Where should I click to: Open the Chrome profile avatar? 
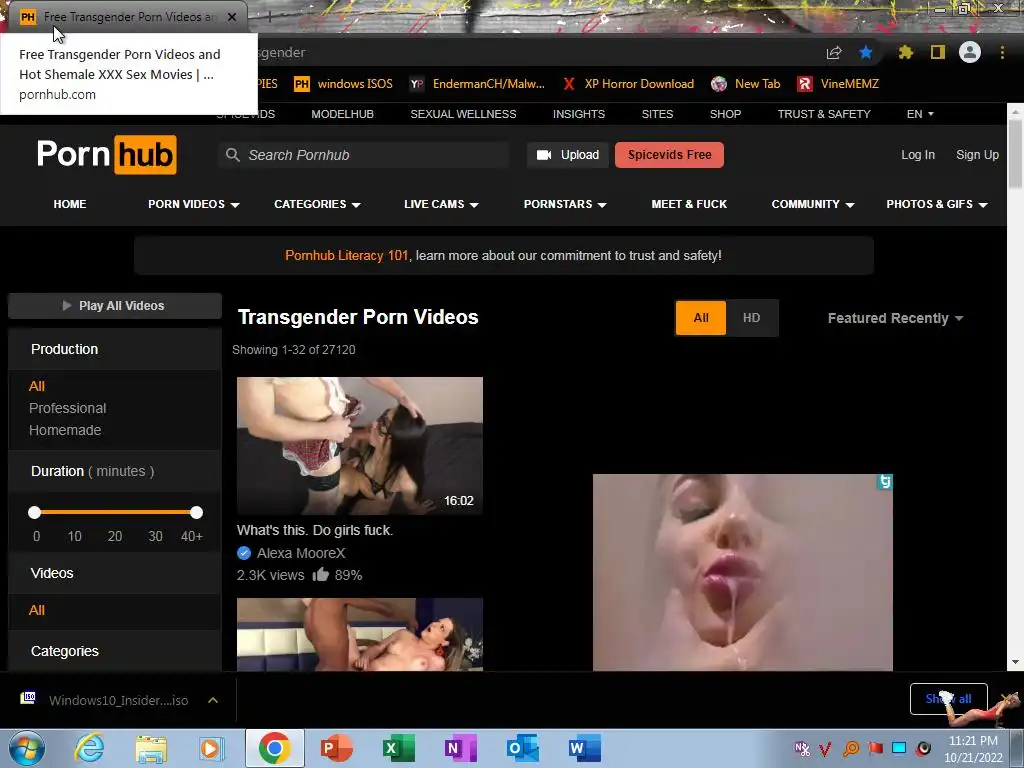pyautogui.click(x=970, y=52)
